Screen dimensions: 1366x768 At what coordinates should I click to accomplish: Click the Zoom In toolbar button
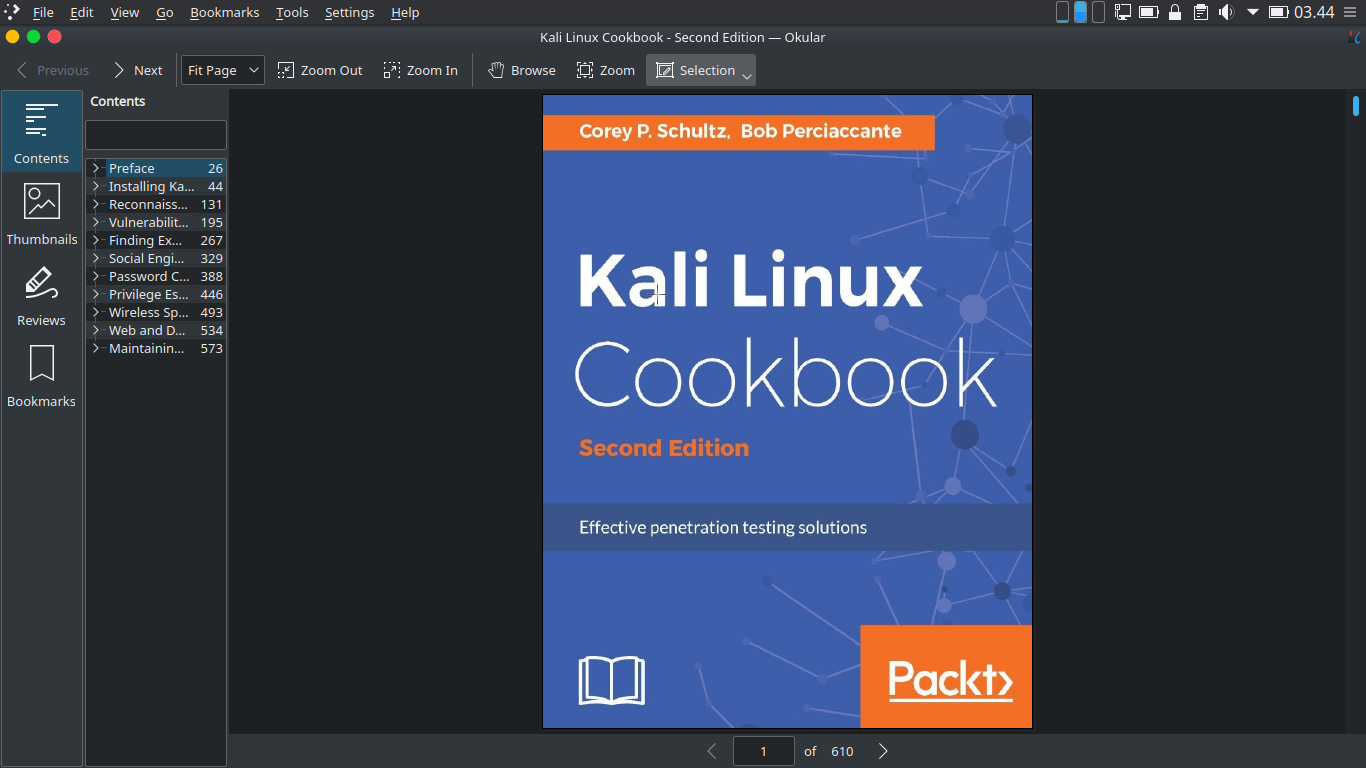[421, 70]
